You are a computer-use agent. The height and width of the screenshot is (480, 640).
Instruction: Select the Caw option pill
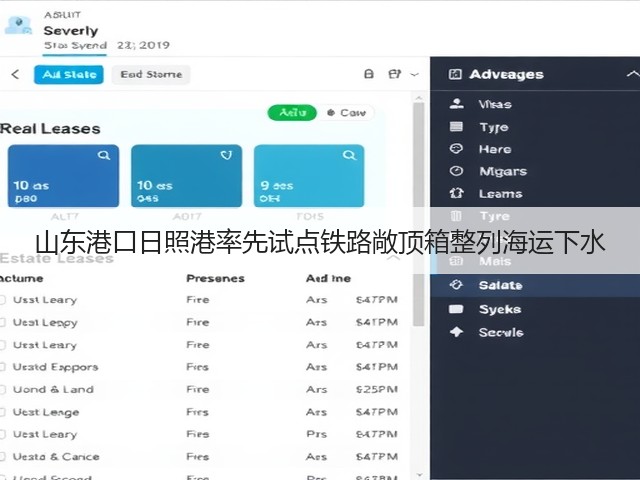(347, 113)
